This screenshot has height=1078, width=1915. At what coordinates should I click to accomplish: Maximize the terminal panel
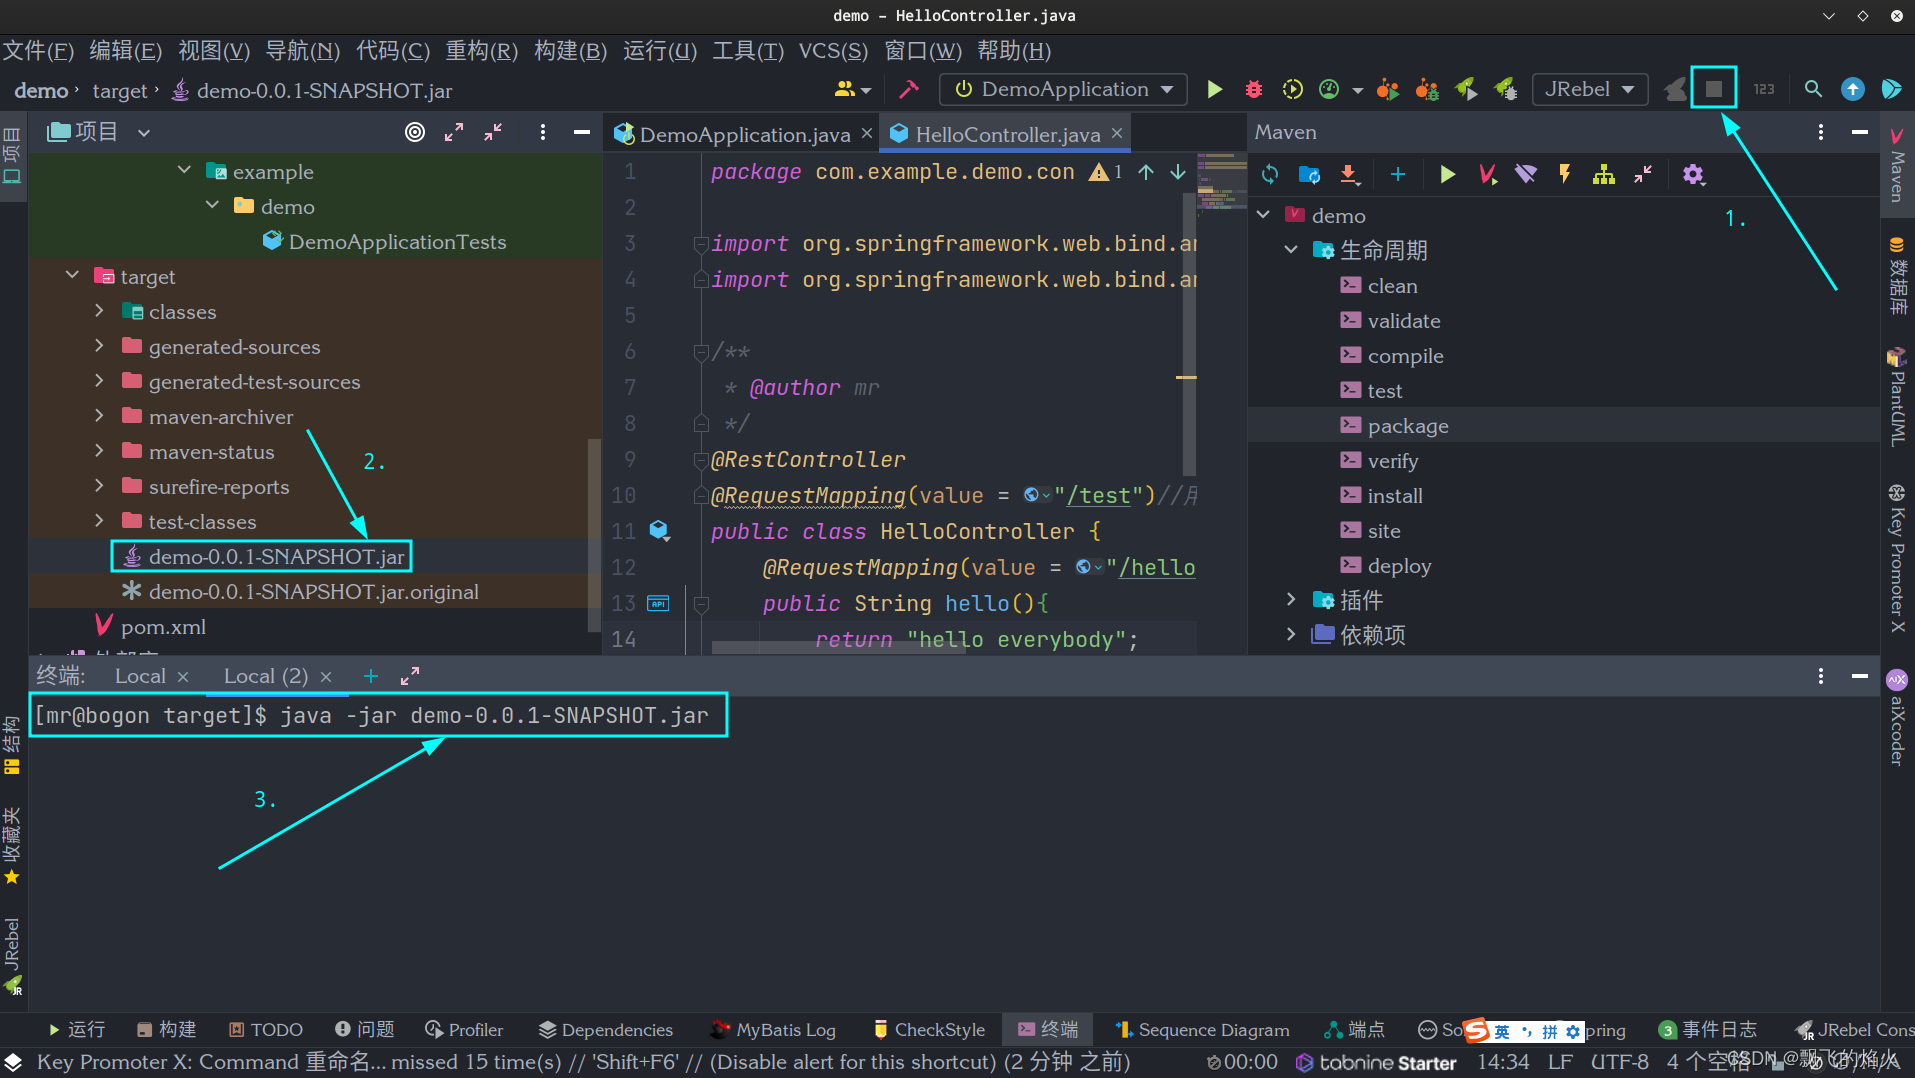click(410, 676)
